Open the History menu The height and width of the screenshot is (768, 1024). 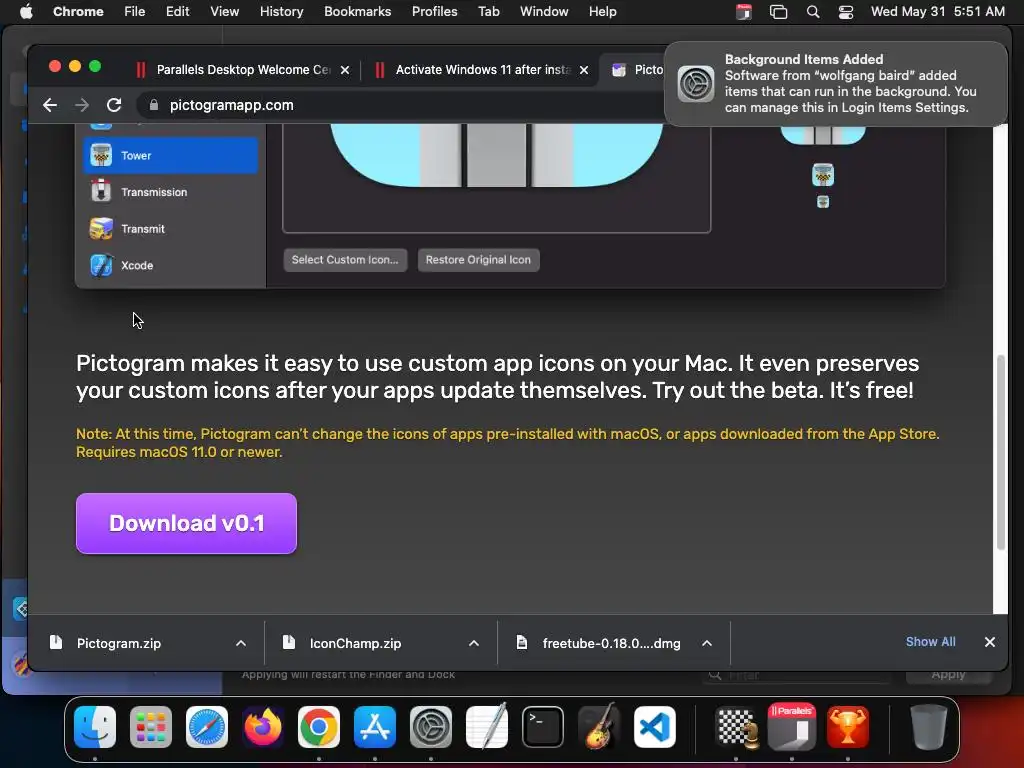click(x=281, y=12)
